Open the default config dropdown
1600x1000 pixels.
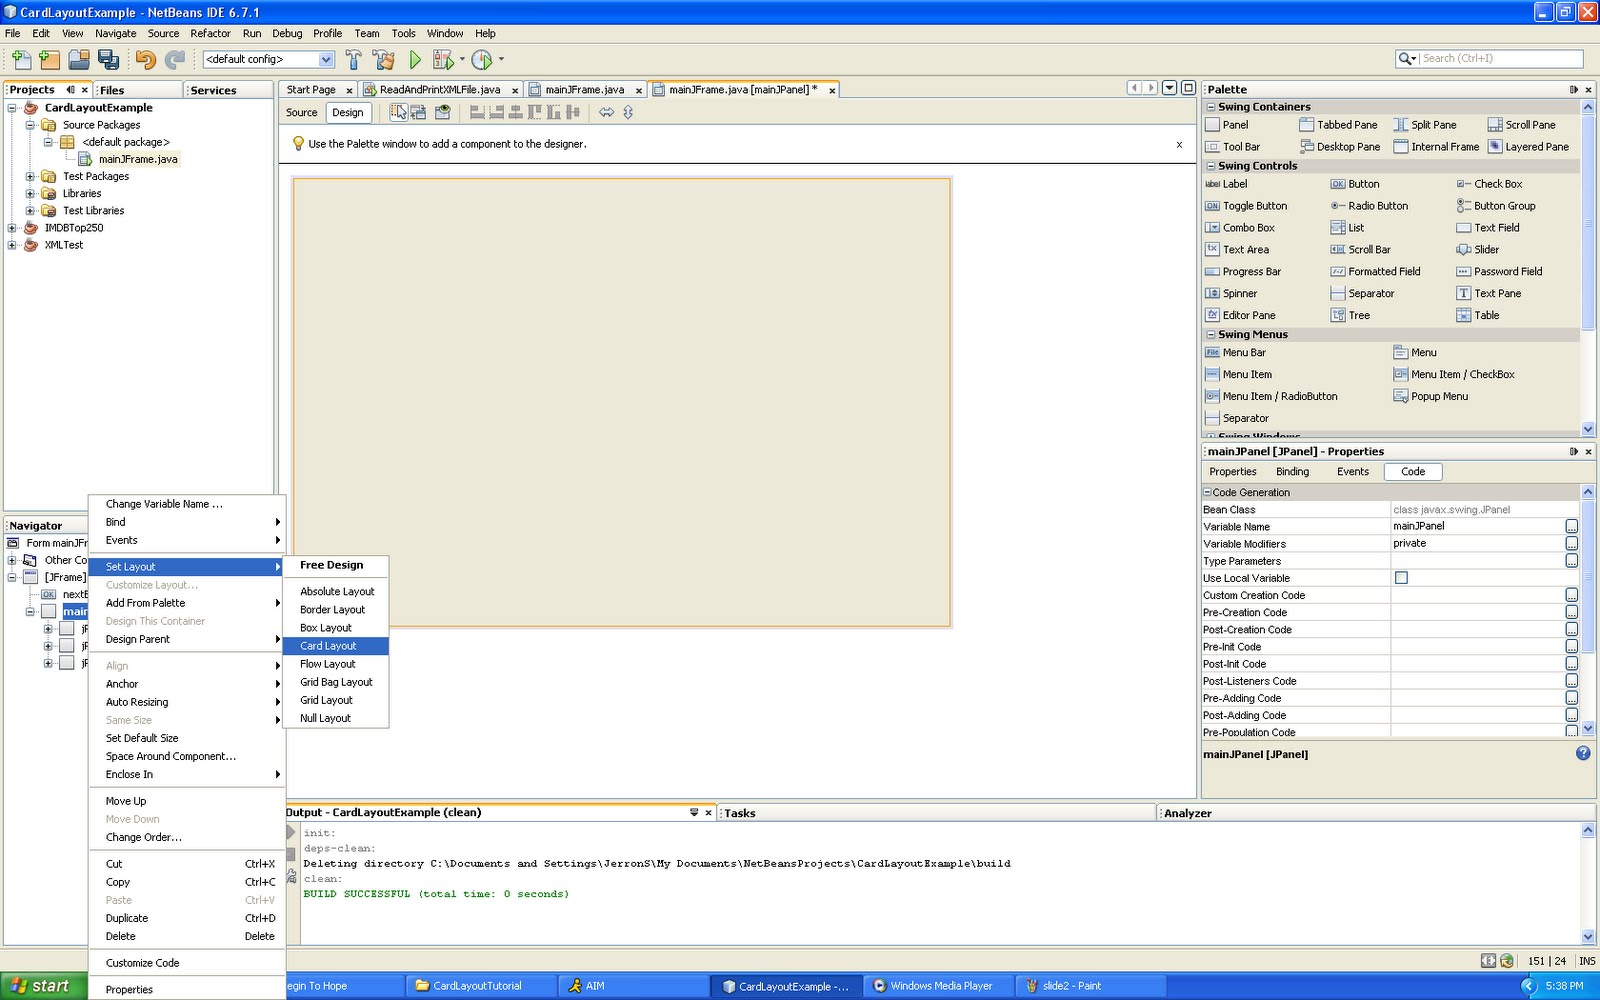(x=325, y=59)
